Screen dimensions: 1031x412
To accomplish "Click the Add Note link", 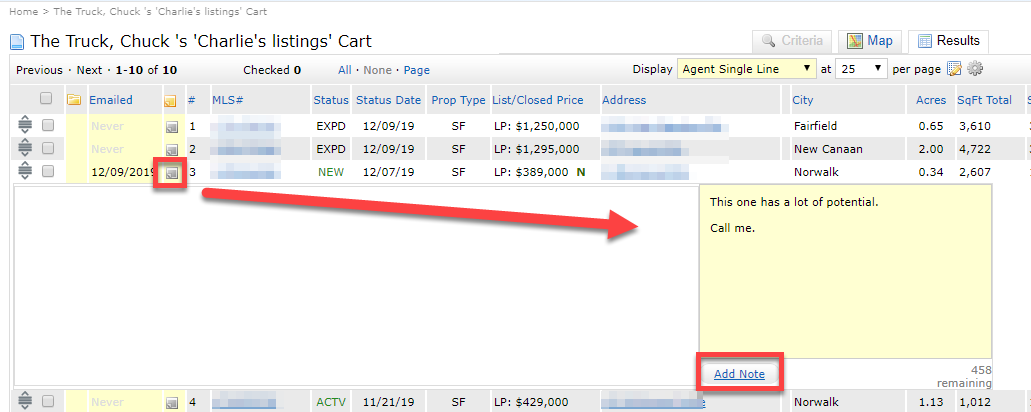I will 739,374.
